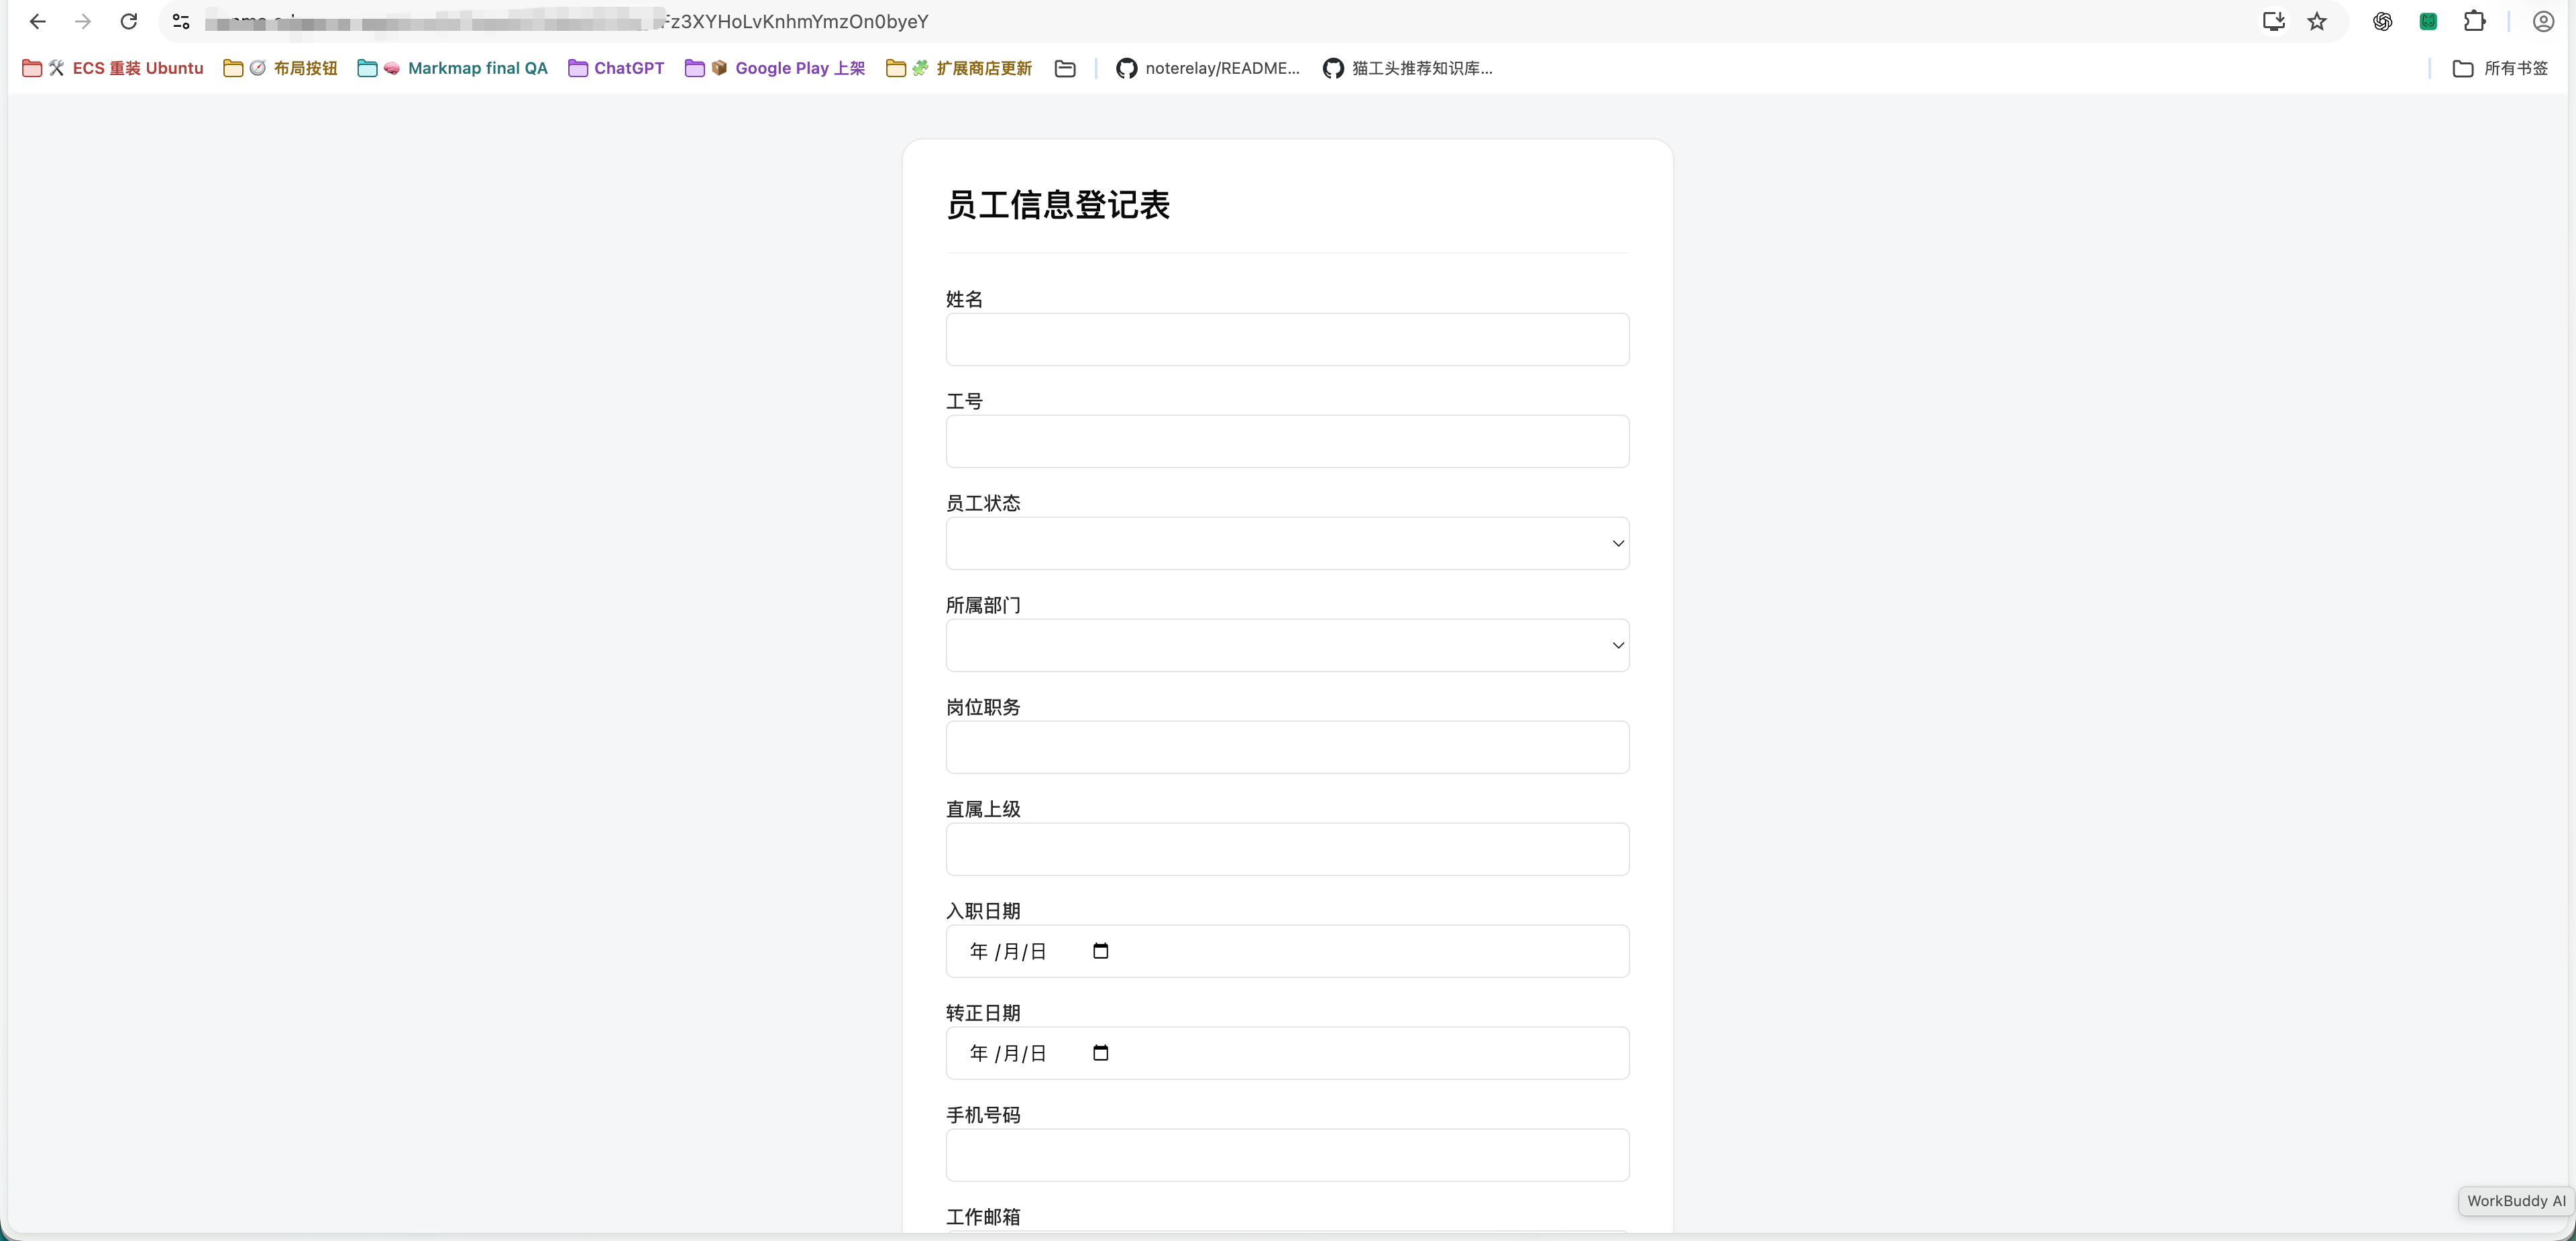2576x1241 pixels.
Task: Open the Markmap final QA bookmark folder
Action: [x=453, y=68]
